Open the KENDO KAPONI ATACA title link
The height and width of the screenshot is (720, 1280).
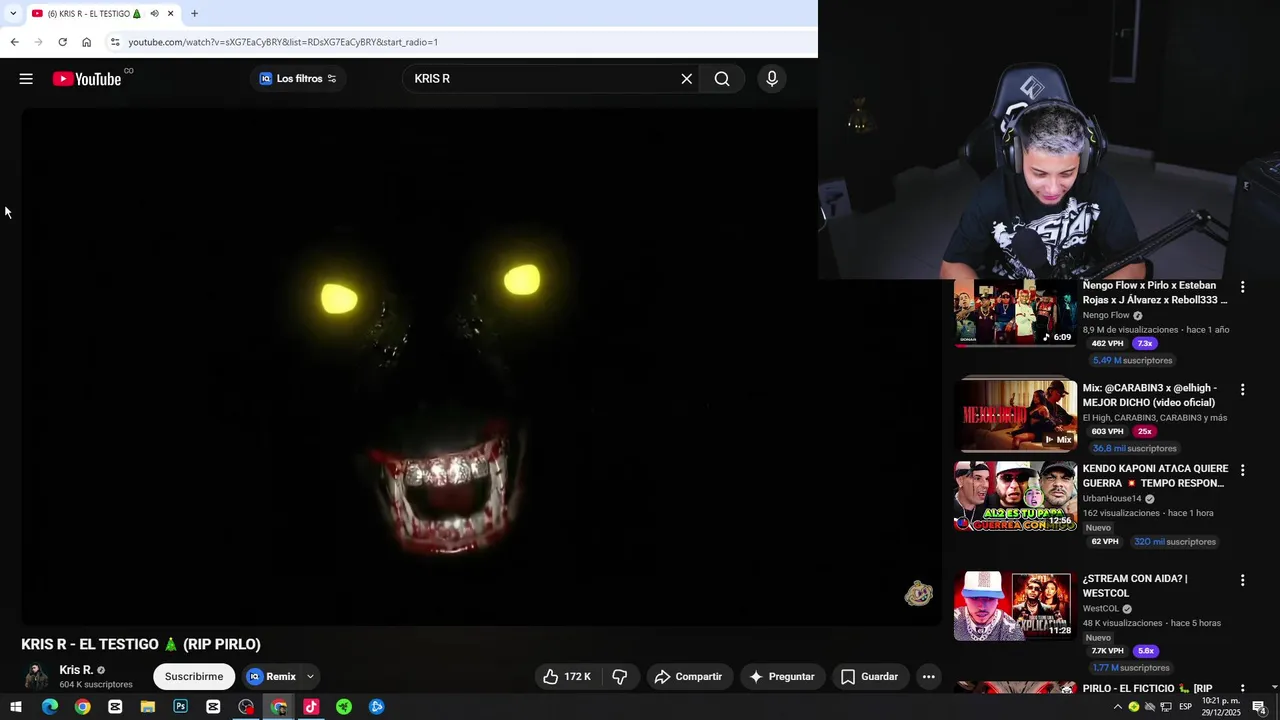pyautogui.click(x=1155, y=476)
